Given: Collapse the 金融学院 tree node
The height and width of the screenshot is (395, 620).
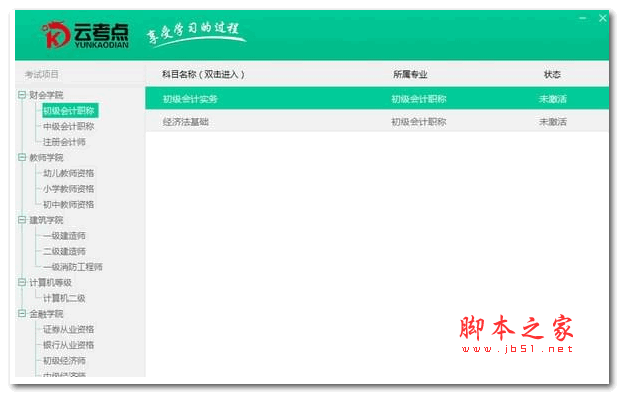Looking at the screenshot, I should (22, 314).
